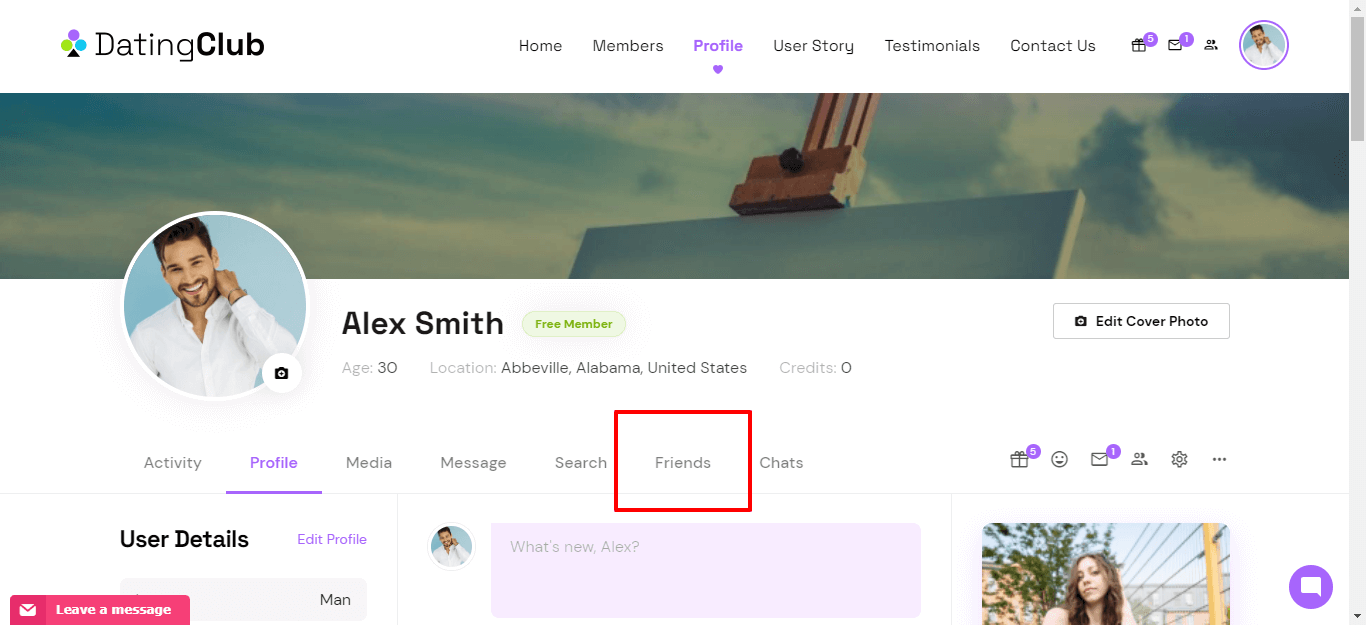The image size is (1366, 625).
Task: Open the gift icon in profile toolbar
Action: (1019, 460)
